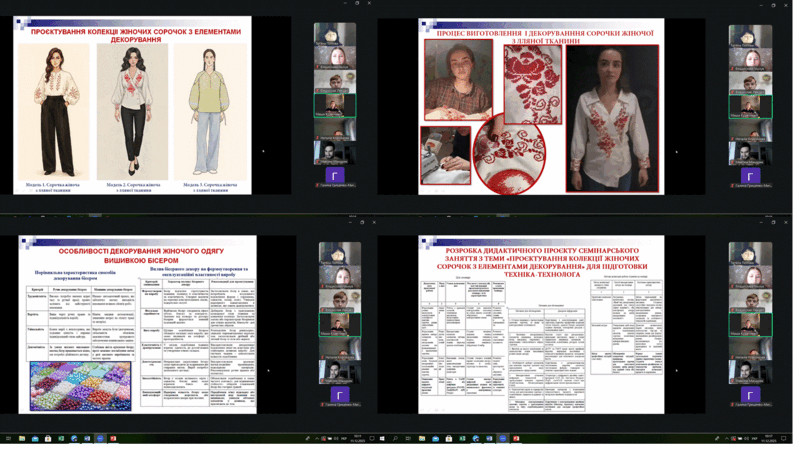
Task: Click the 'Проєктування колекції жіночих сорочок' slide title
Action: [x=136, y=33]
